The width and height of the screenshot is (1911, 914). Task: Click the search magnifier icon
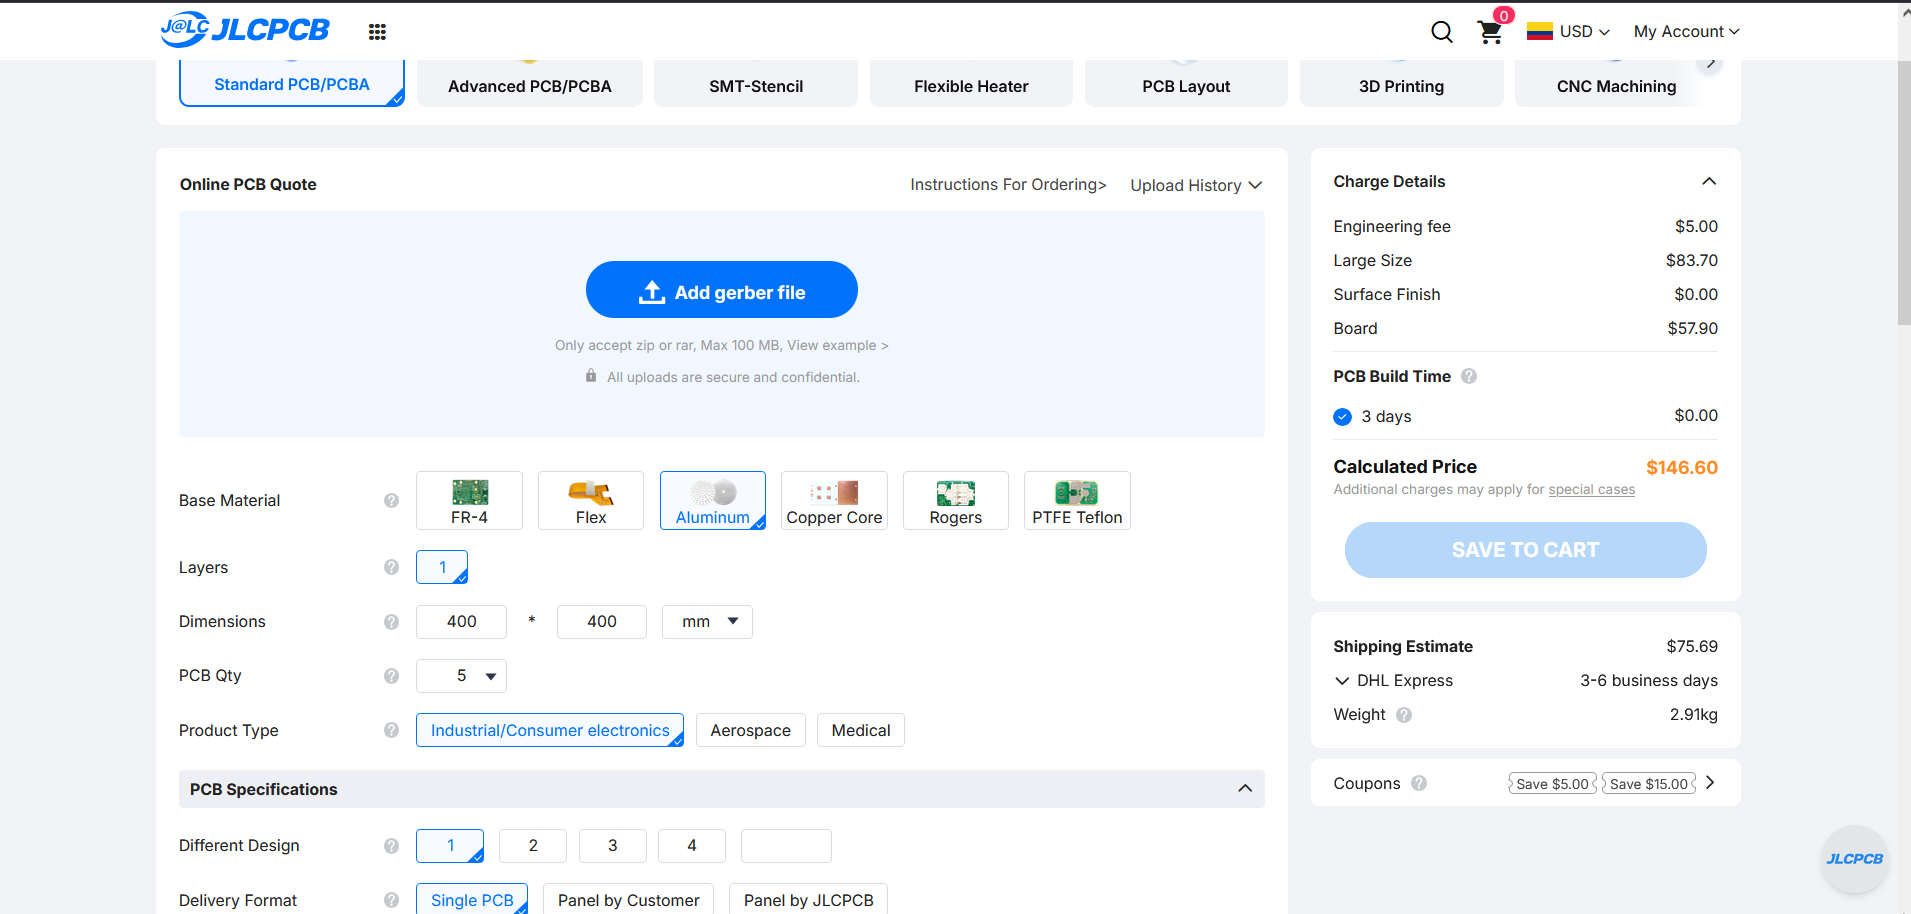(x=1441, y=32)
